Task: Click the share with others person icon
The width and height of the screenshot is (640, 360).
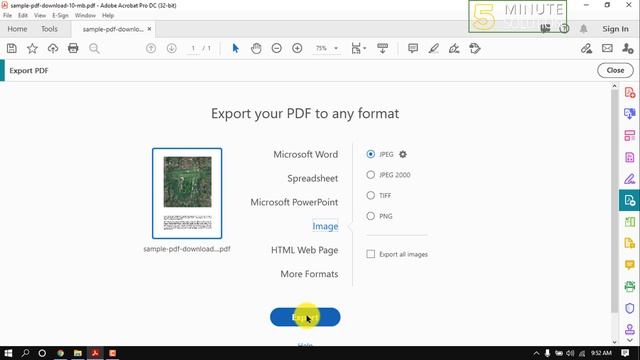Action: (x=628, y=48)
